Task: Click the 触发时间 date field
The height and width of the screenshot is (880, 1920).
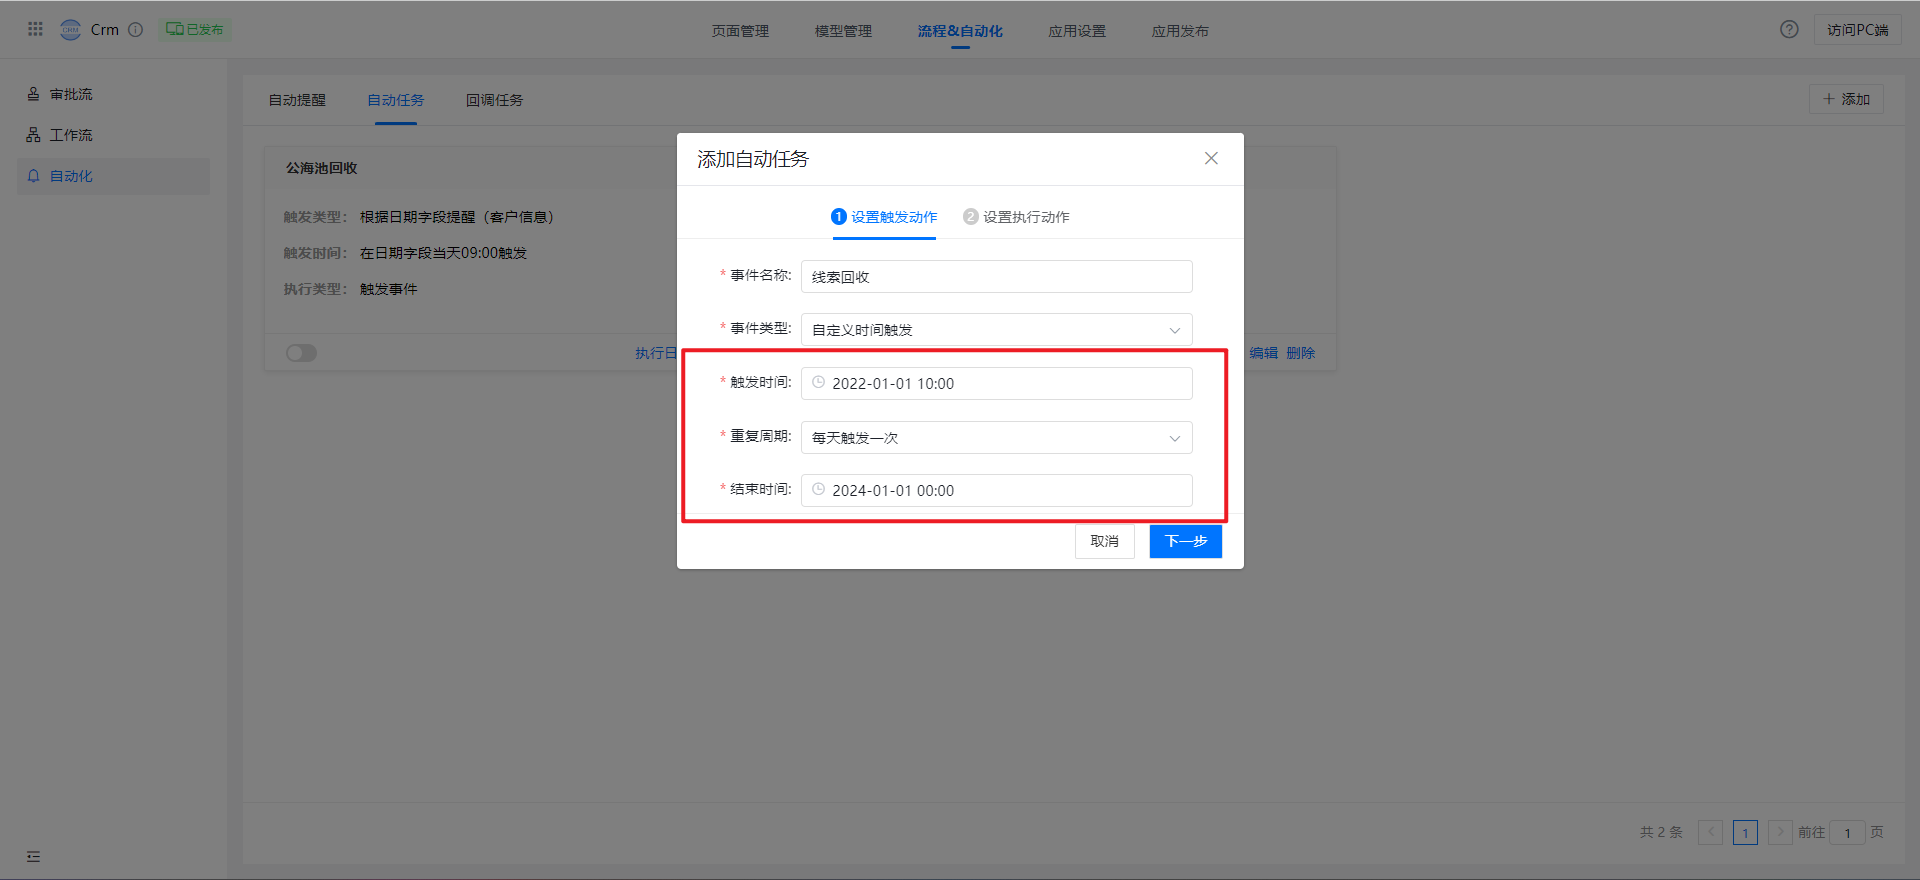Action: [996, 383]
